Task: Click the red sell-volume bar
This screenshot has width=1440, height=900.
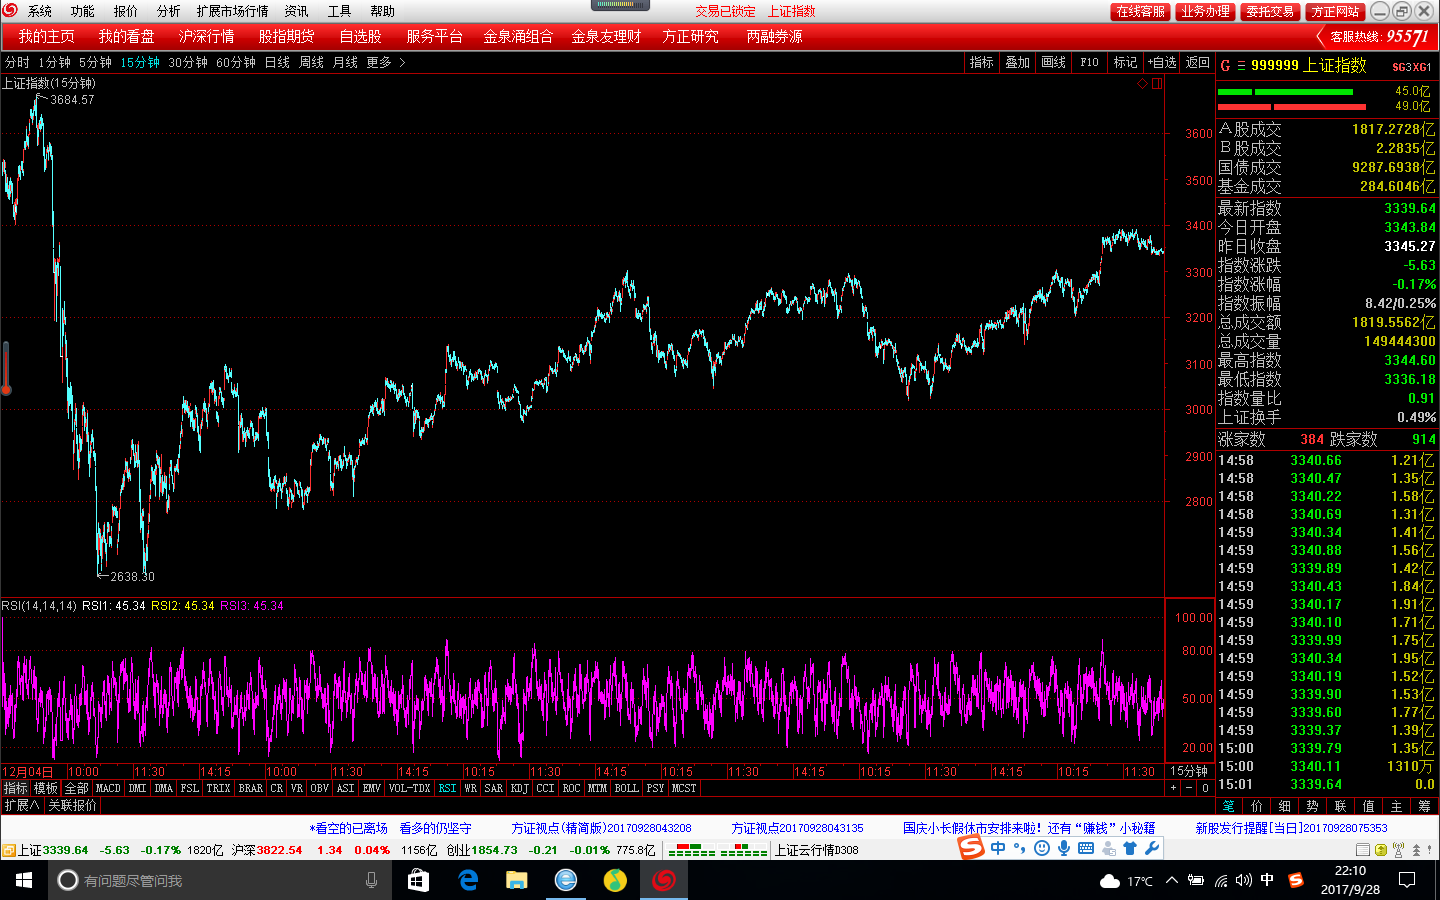Action: [x=1292, y=106]
